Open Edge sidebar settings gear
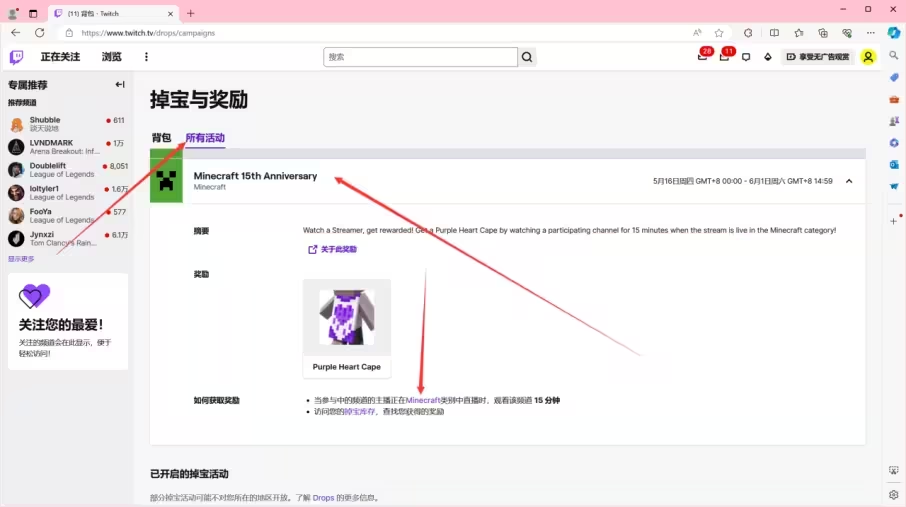 tap(894, 495)
